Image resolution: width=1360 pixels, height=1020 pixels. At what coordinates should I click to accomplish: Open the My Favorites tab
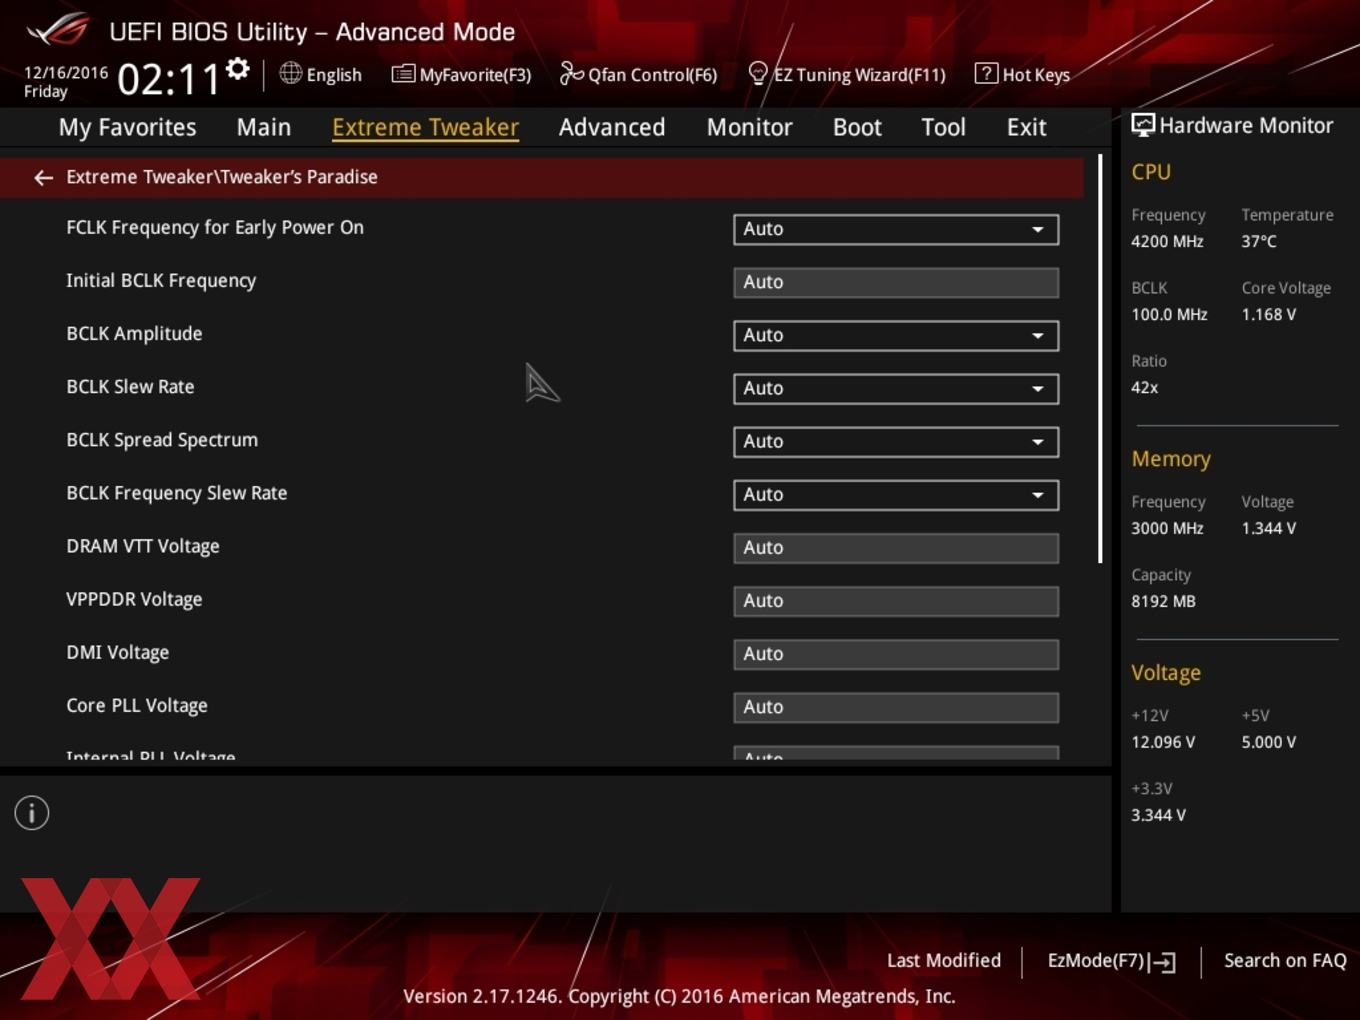(x=127, y=127)
